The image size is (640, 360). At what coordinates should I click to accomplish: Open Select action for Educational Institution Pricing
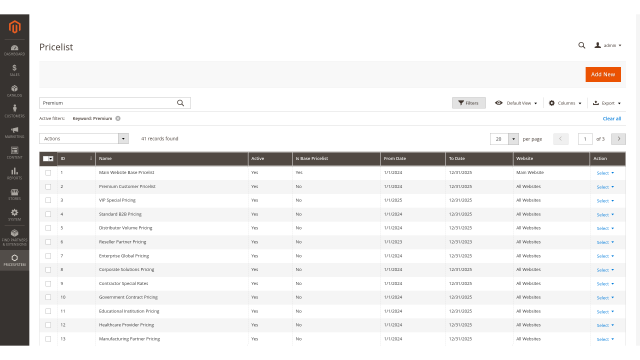605,311
